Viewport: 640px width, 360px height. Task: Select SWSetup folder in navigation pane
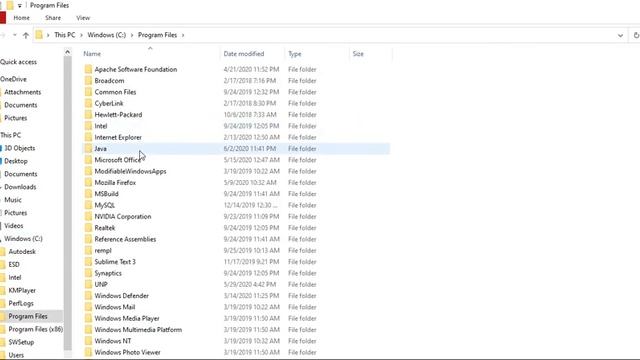tap(21, 342)
